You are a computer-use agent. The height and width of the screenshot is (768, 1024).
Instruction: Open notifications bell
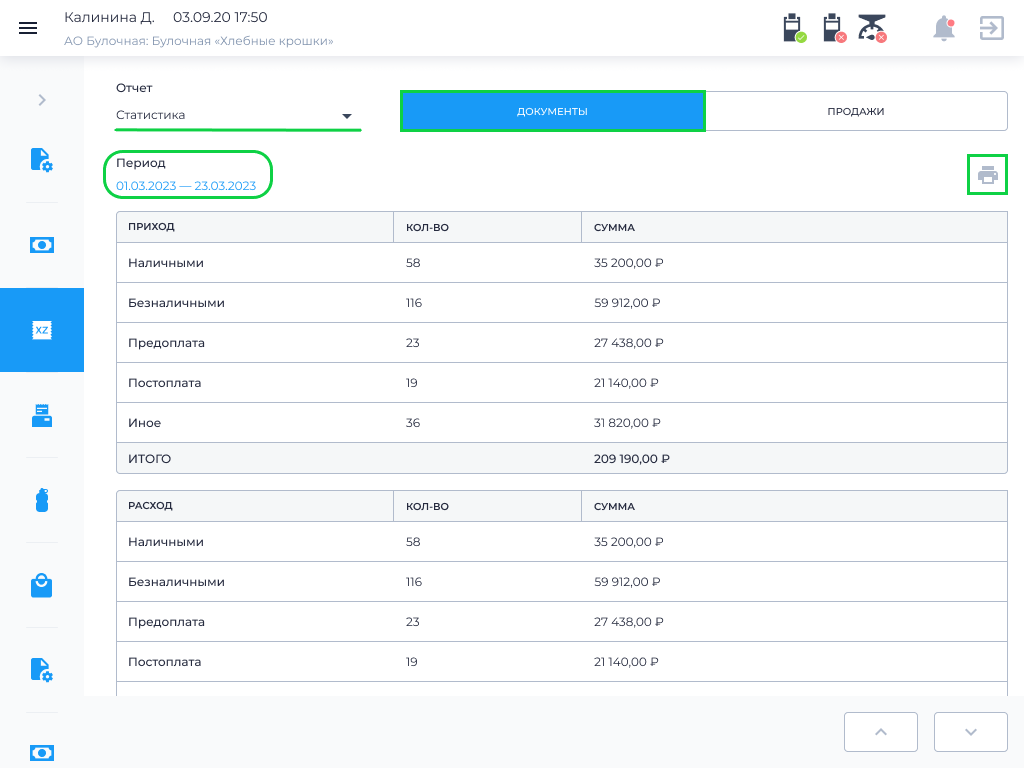(x=943, y=28)
